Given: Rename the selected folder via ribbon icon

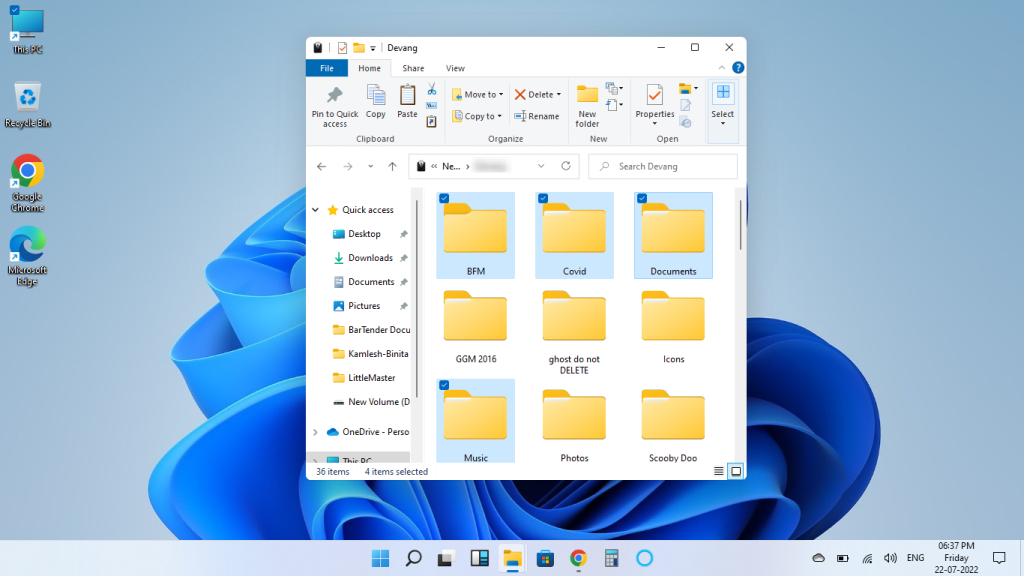Looking at the screenshot, I should click(538, 116).
